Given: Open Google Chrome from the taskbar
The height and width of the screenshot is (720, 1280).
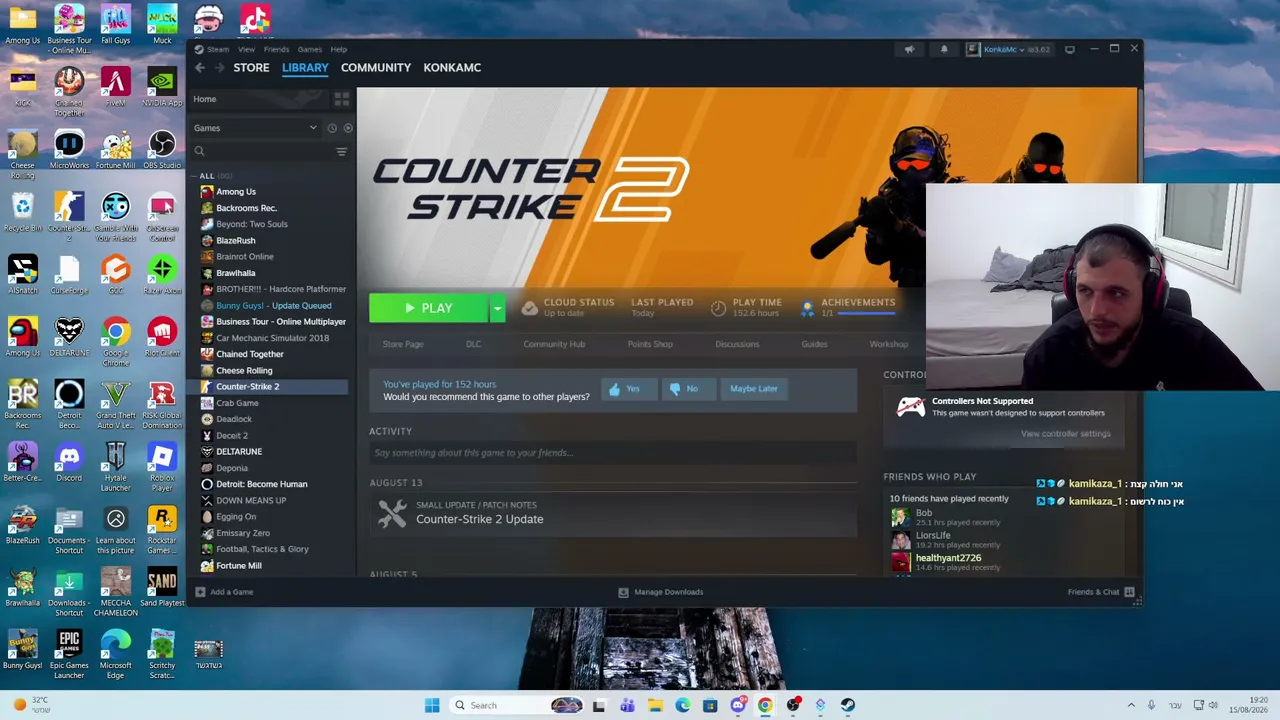Looking at the screenshot, I should 765,706.
